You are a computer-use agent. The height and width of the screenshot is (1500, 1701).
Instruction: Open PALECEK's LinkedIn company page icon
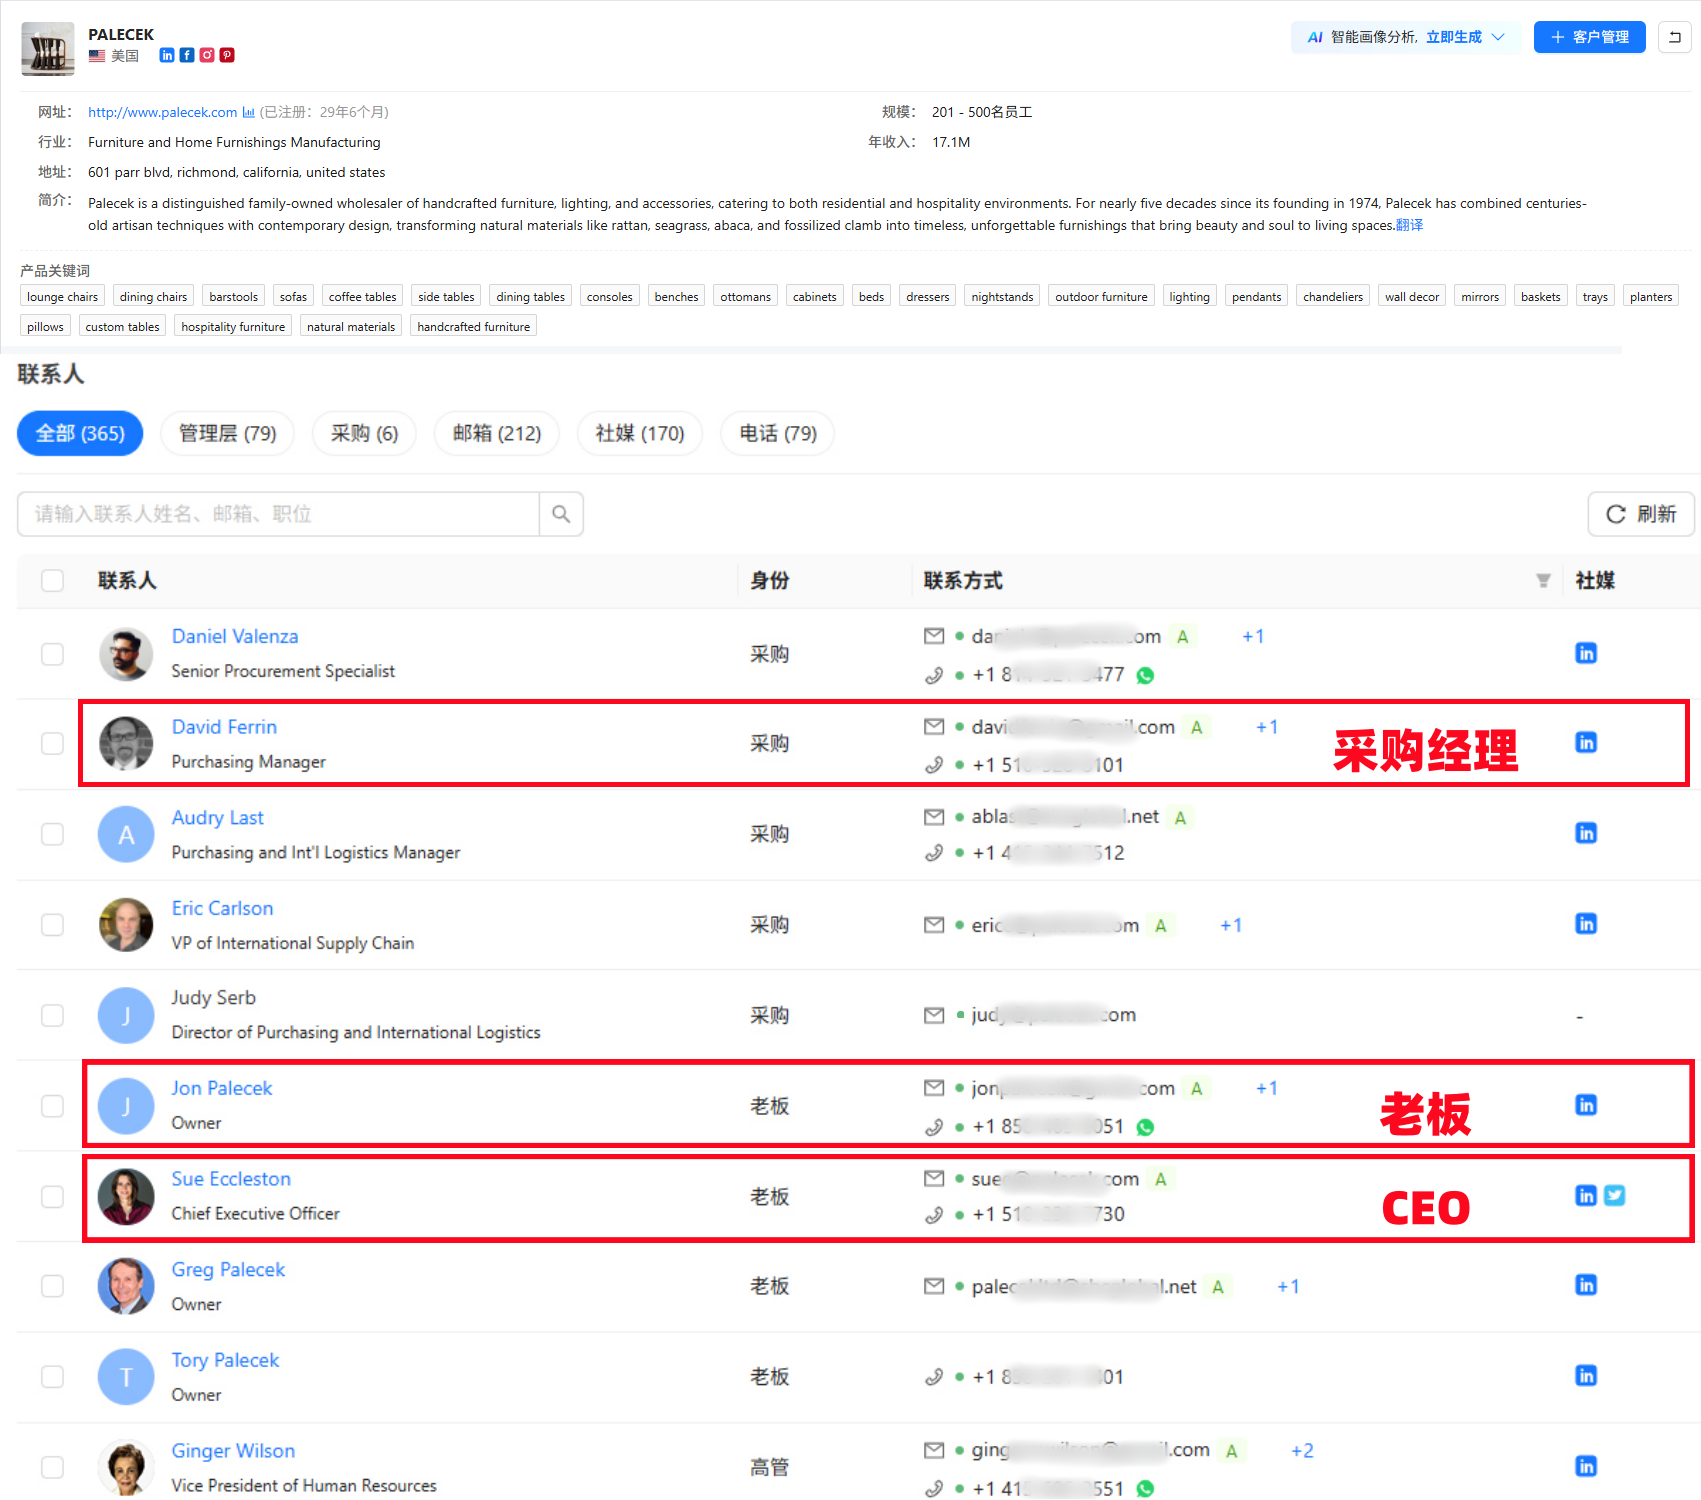pyautogui.click(x=167, y=55)
